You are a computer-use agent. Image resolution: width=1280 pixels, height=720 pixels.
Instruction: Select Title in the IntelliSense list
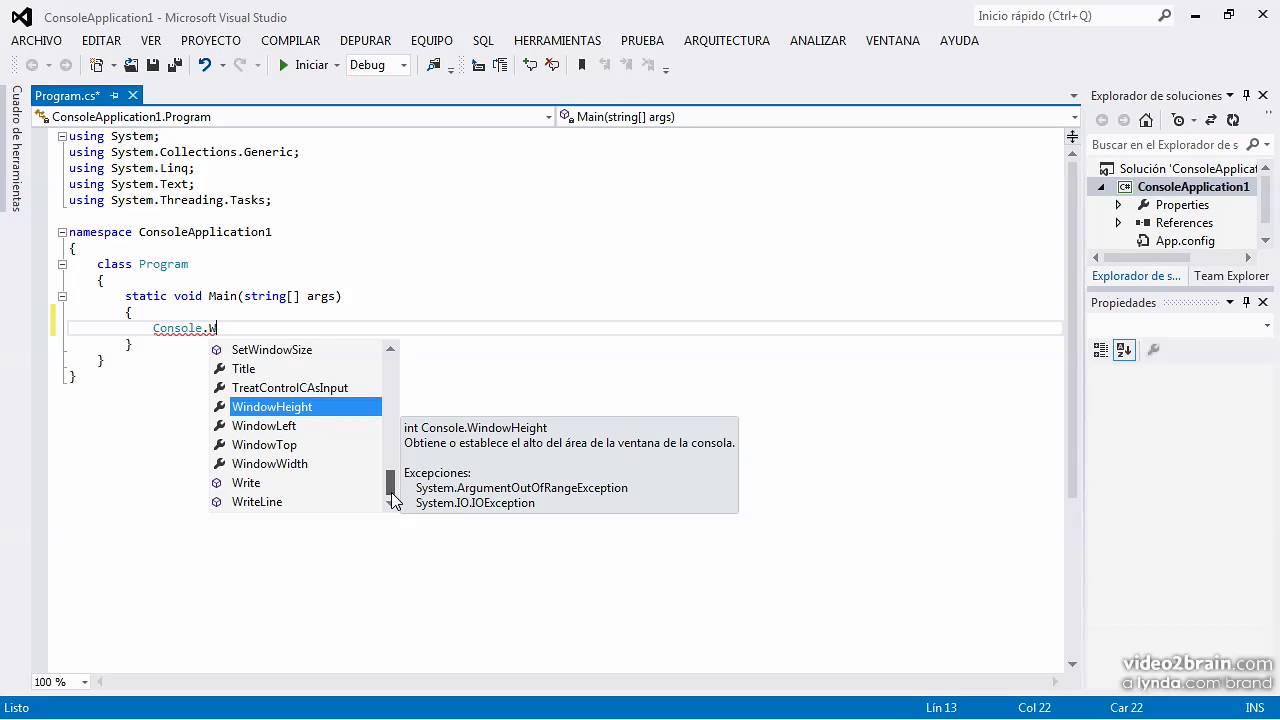click(x=296, y=369)
